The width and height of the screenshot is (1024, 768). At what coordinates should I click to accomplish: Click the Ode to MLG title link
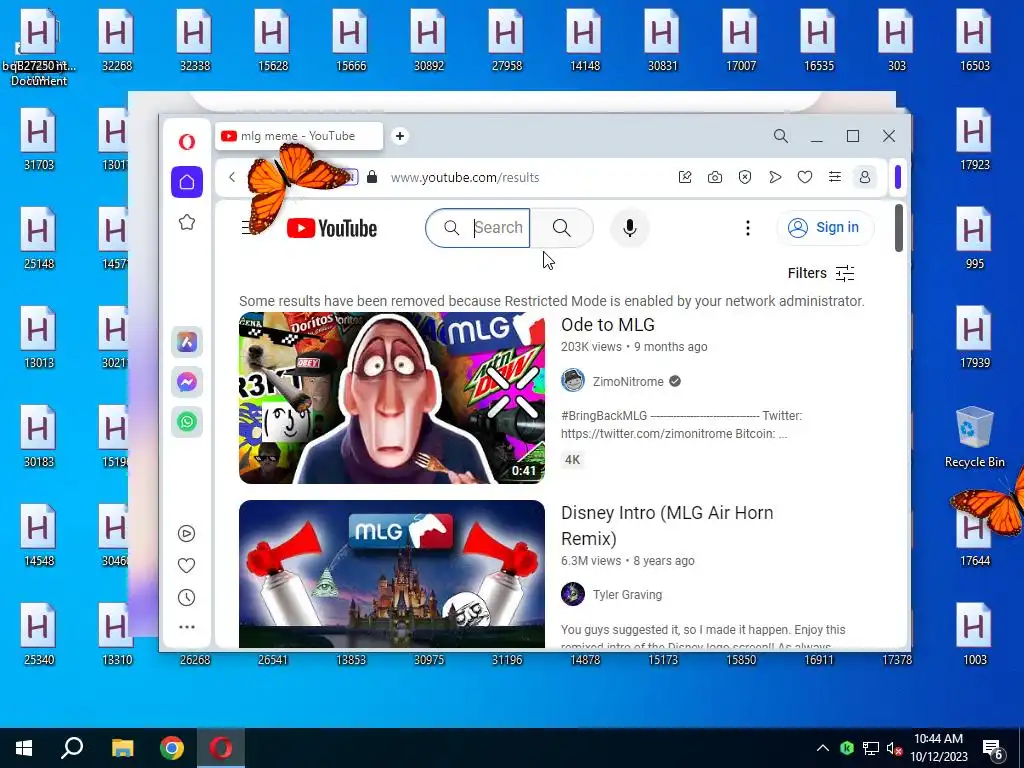(608, 325)
